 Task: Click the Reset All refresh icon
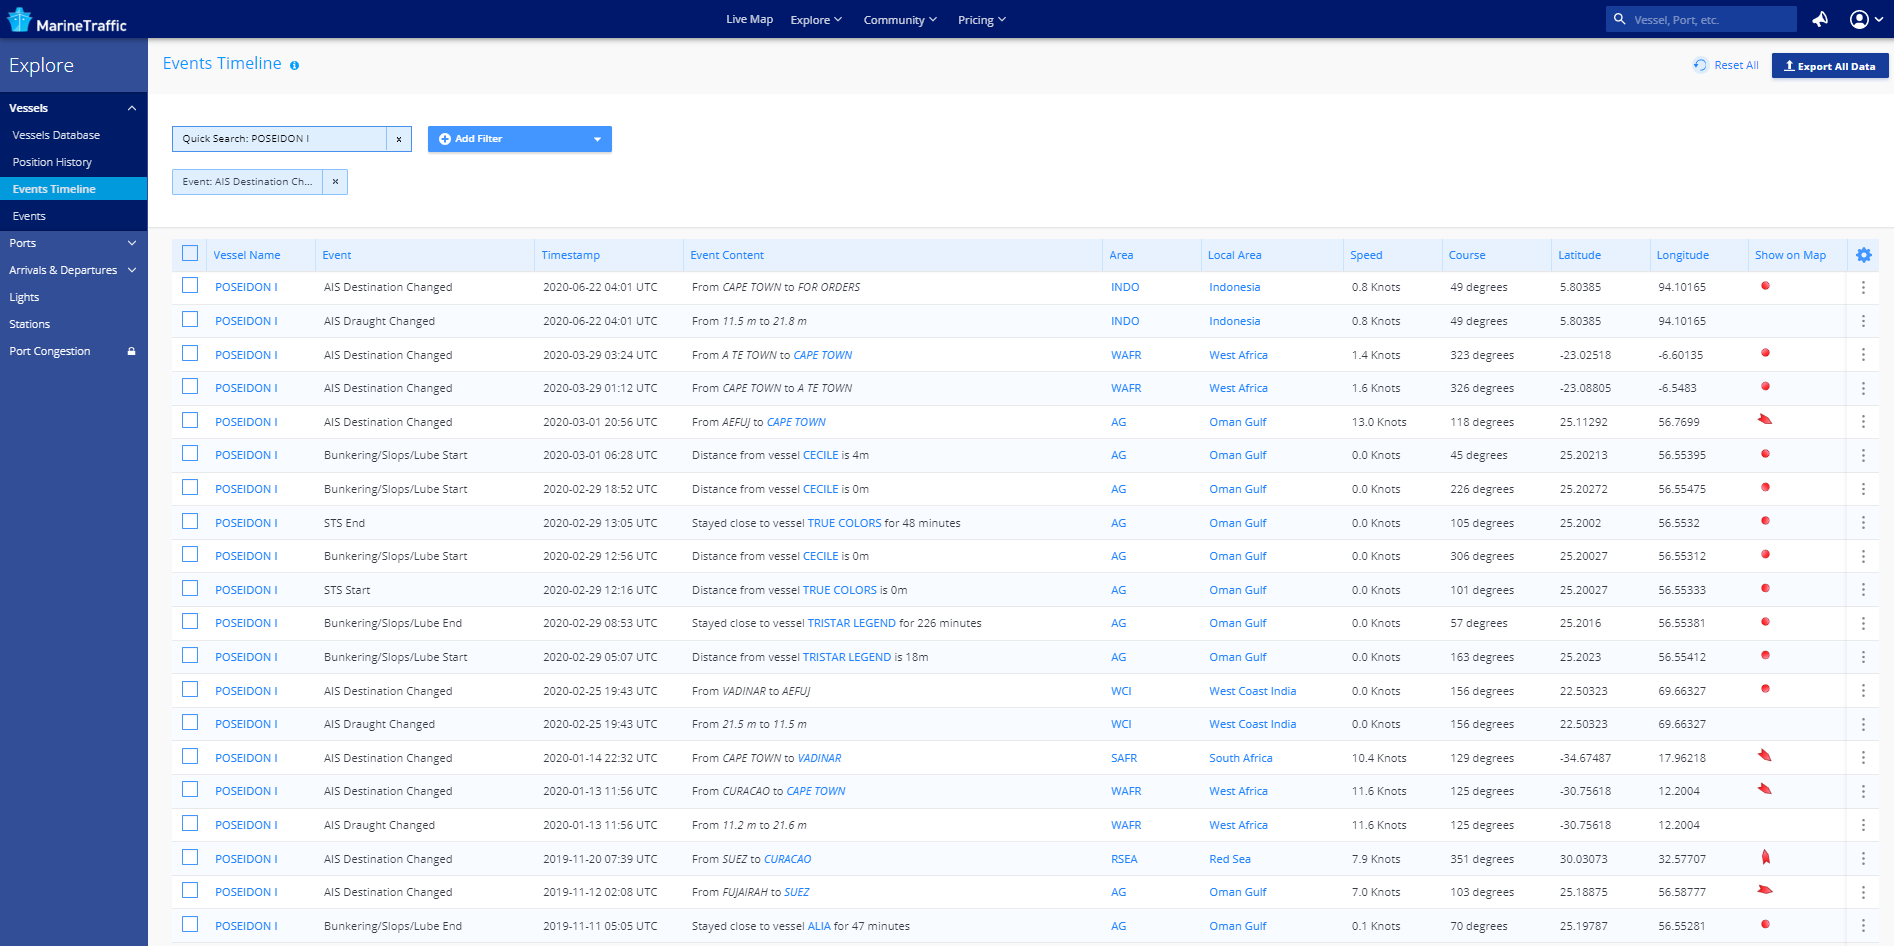pos(1700,65)
